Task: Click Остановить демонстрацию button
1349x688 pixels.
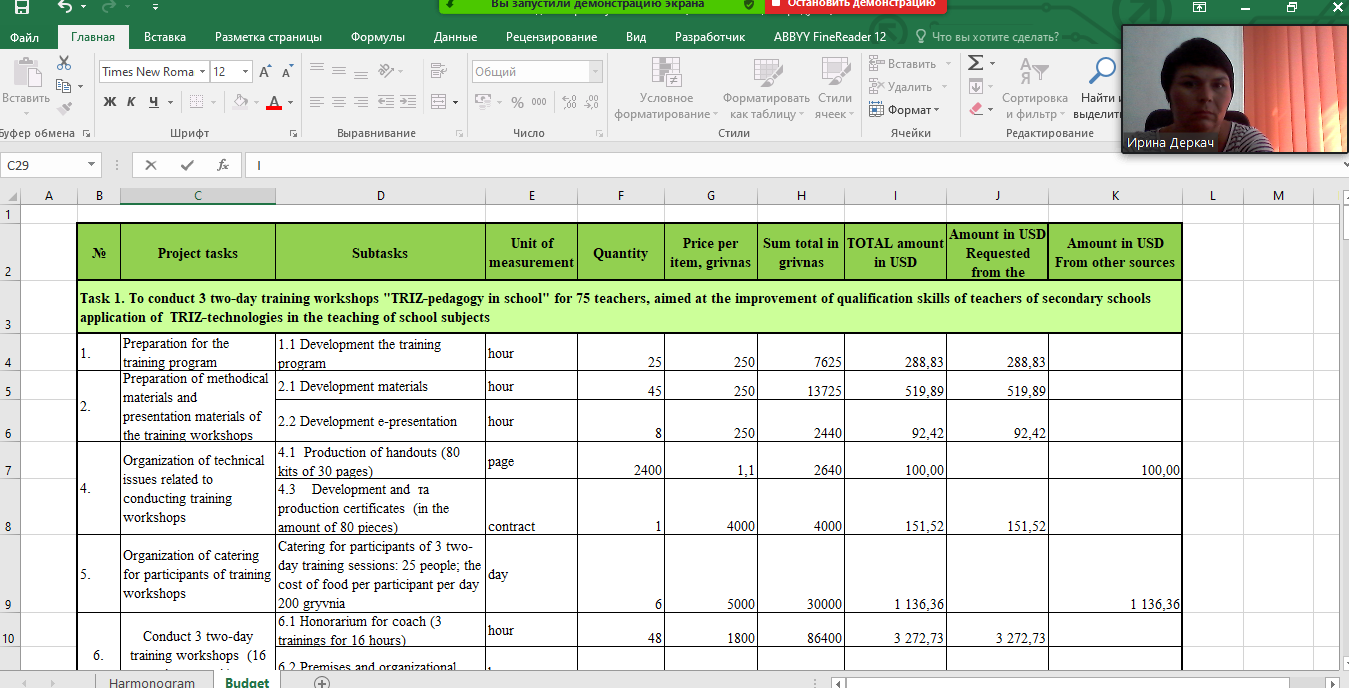Action: (x=856, y=5)
